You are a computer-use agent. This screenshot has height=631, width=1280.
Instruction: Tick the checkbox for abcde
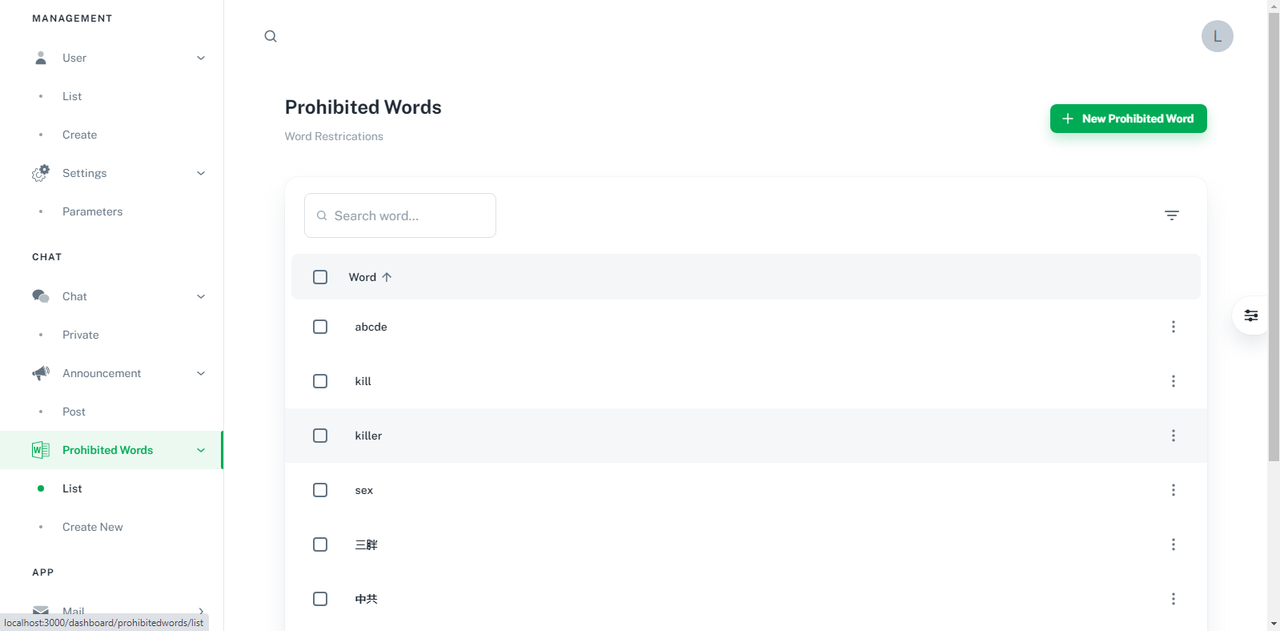pos(320,327)
